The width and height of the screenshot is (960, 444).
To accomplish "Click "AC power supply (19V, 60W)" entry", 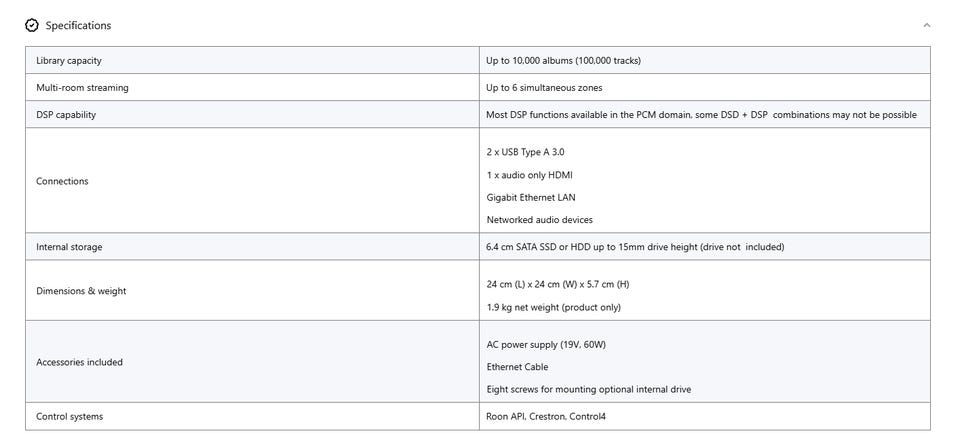I will (546, 345).
